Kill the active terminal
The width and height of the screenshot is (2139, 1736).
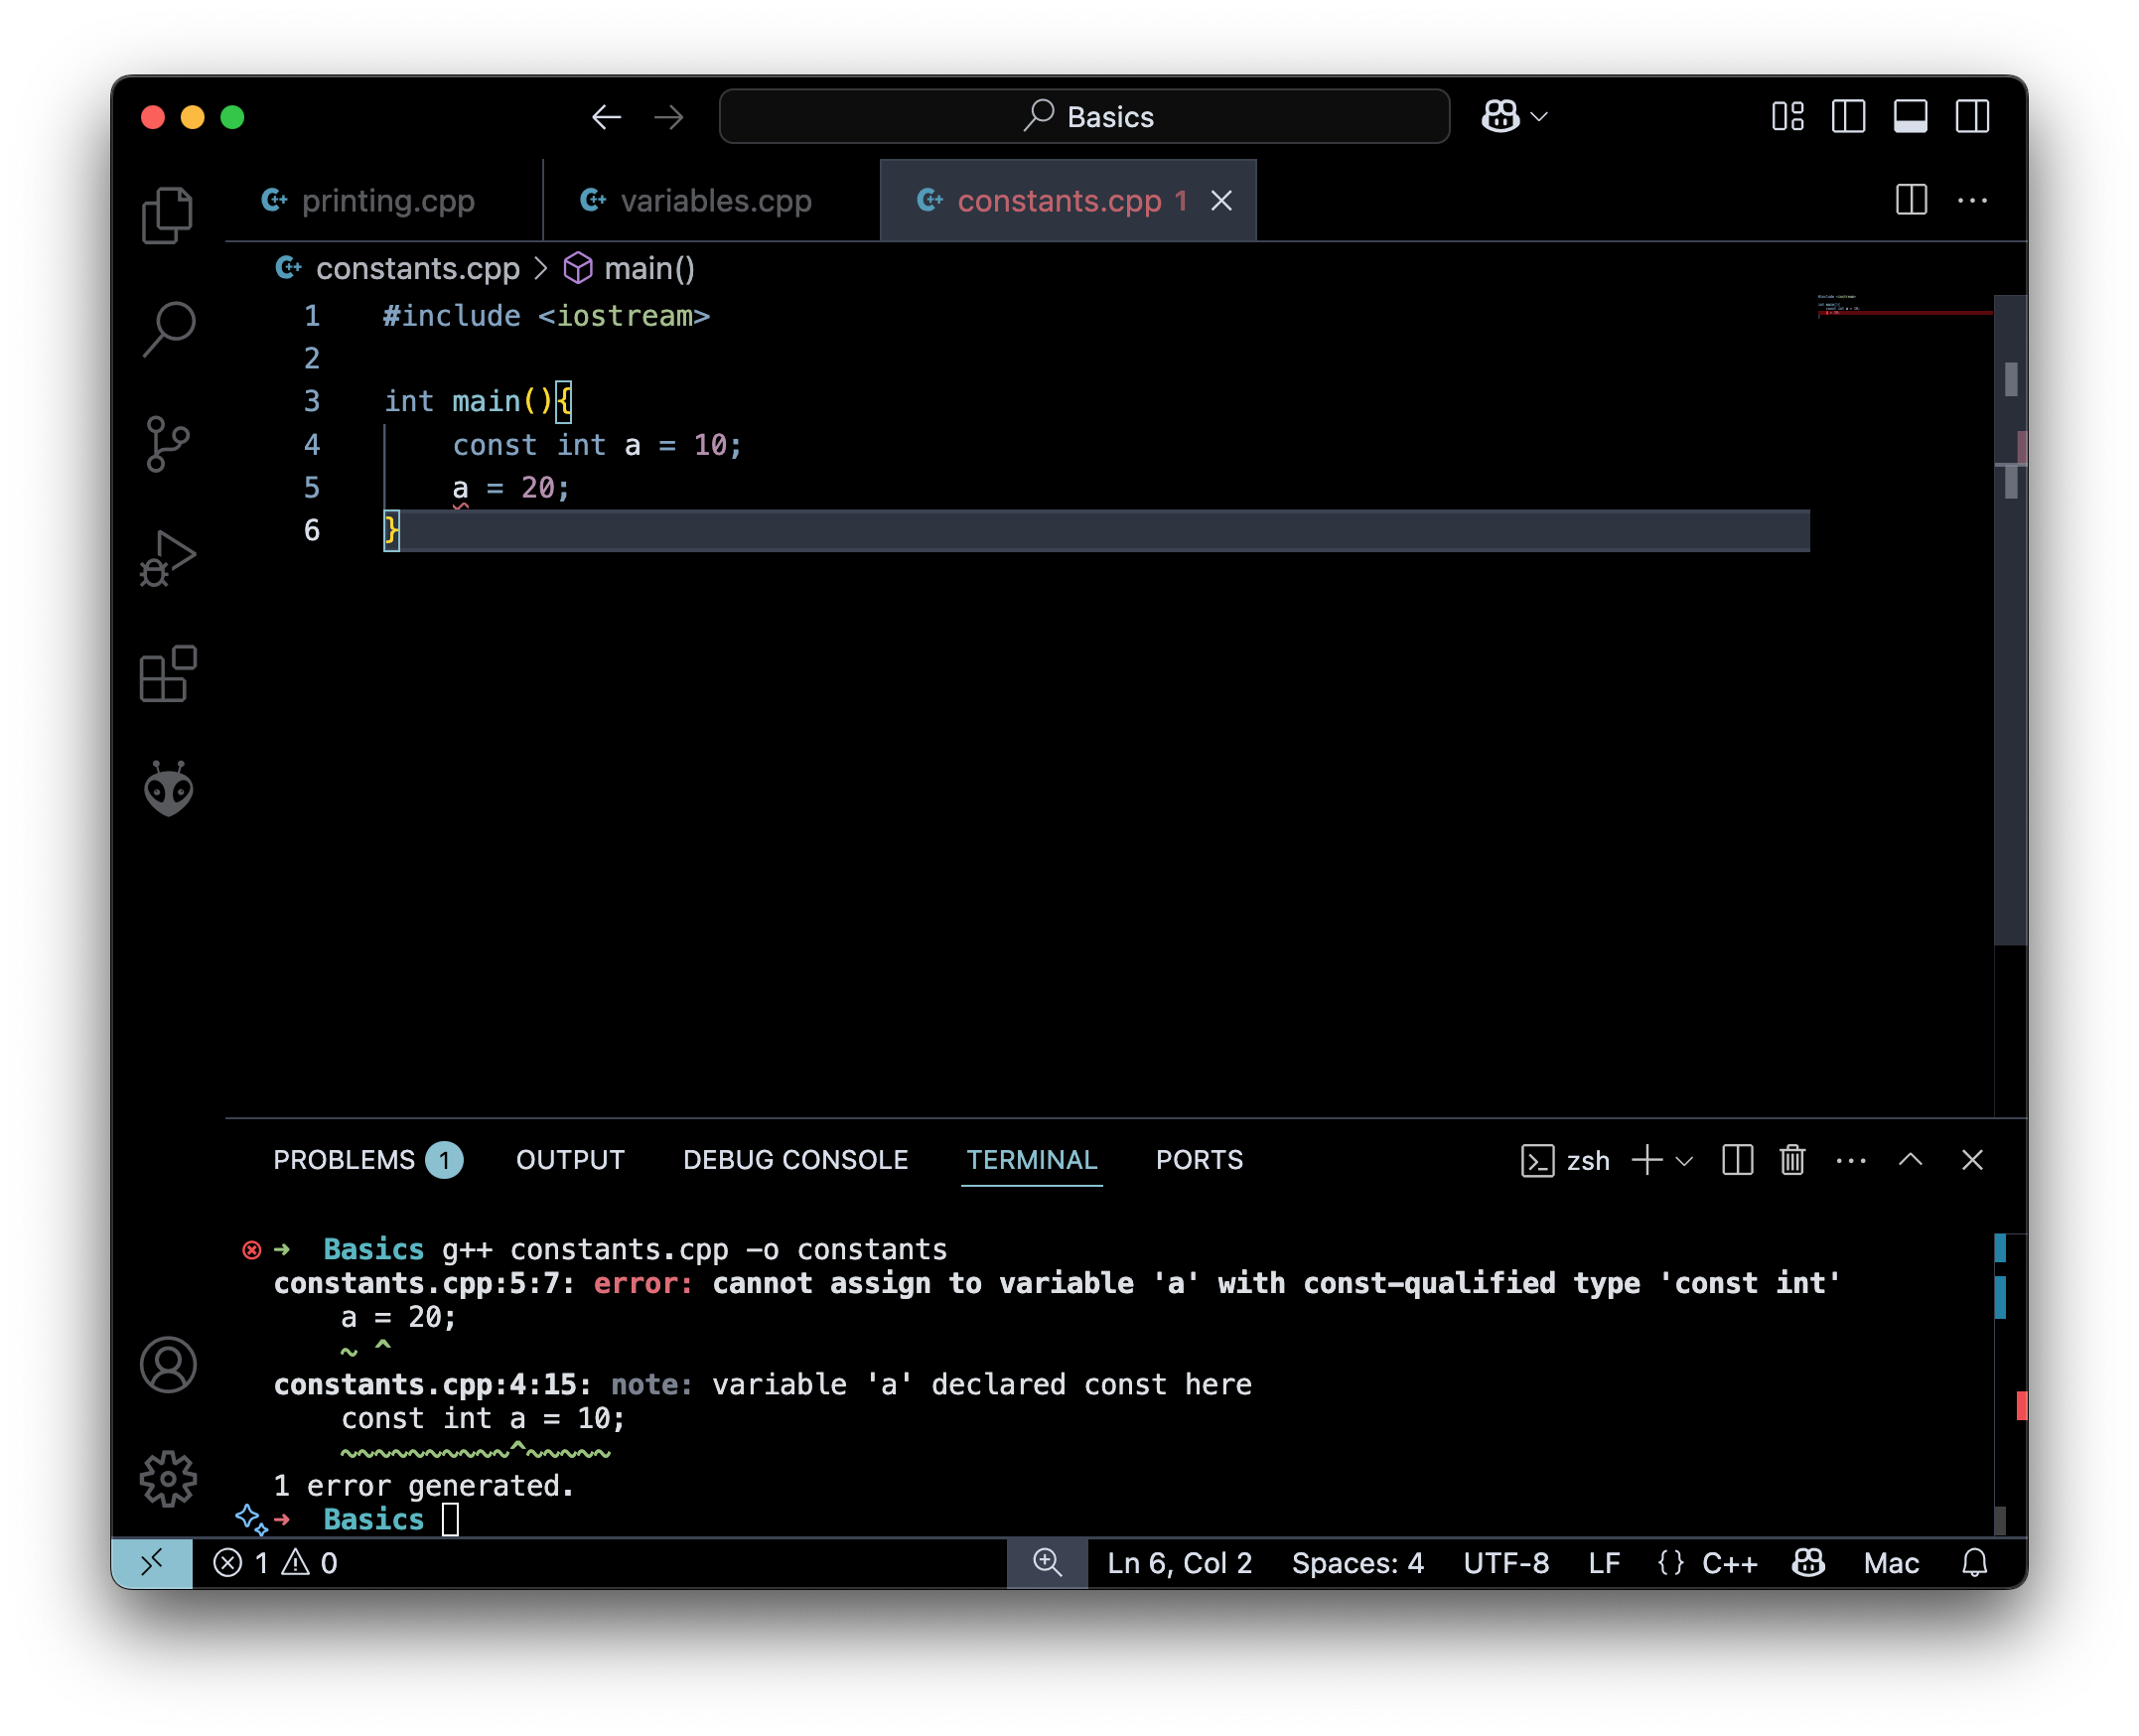pyautogui.click(x=1791, y=1160)
